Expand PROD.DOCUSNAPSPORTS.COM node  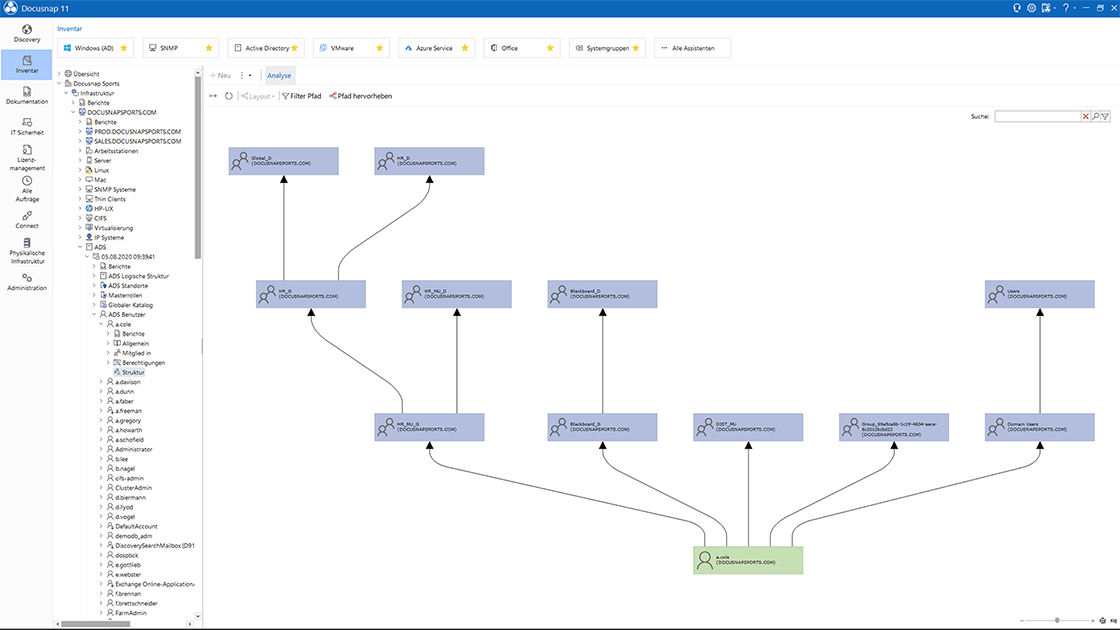click(80, 131)
